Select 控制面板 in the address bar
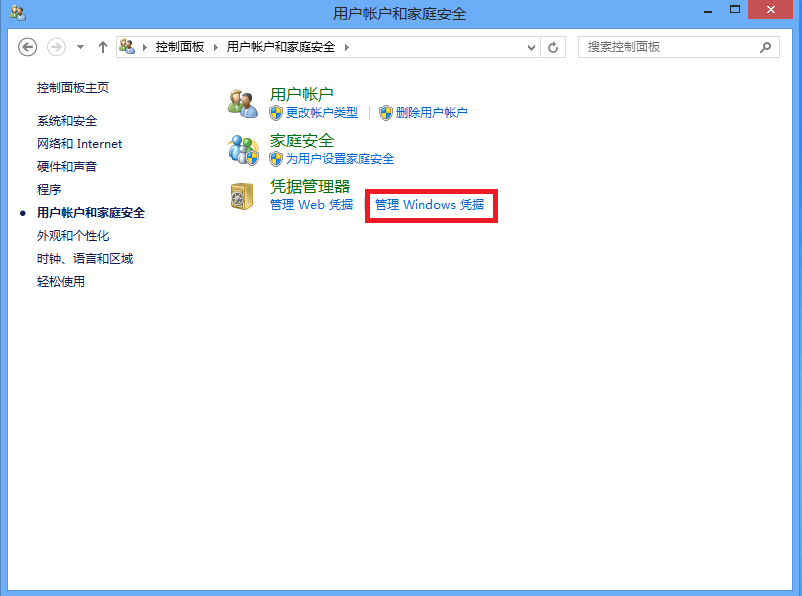 click(180, 47)
